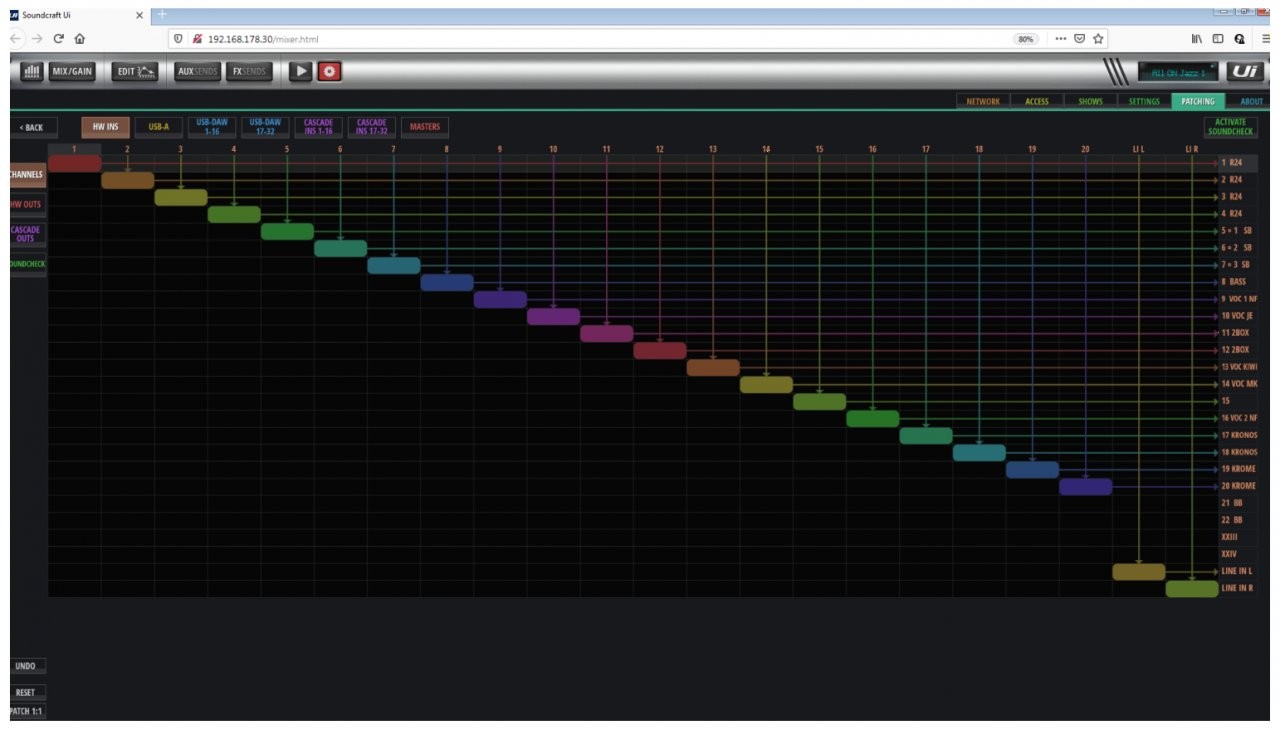Select the blue patch node on input 8

pos(447,282)
